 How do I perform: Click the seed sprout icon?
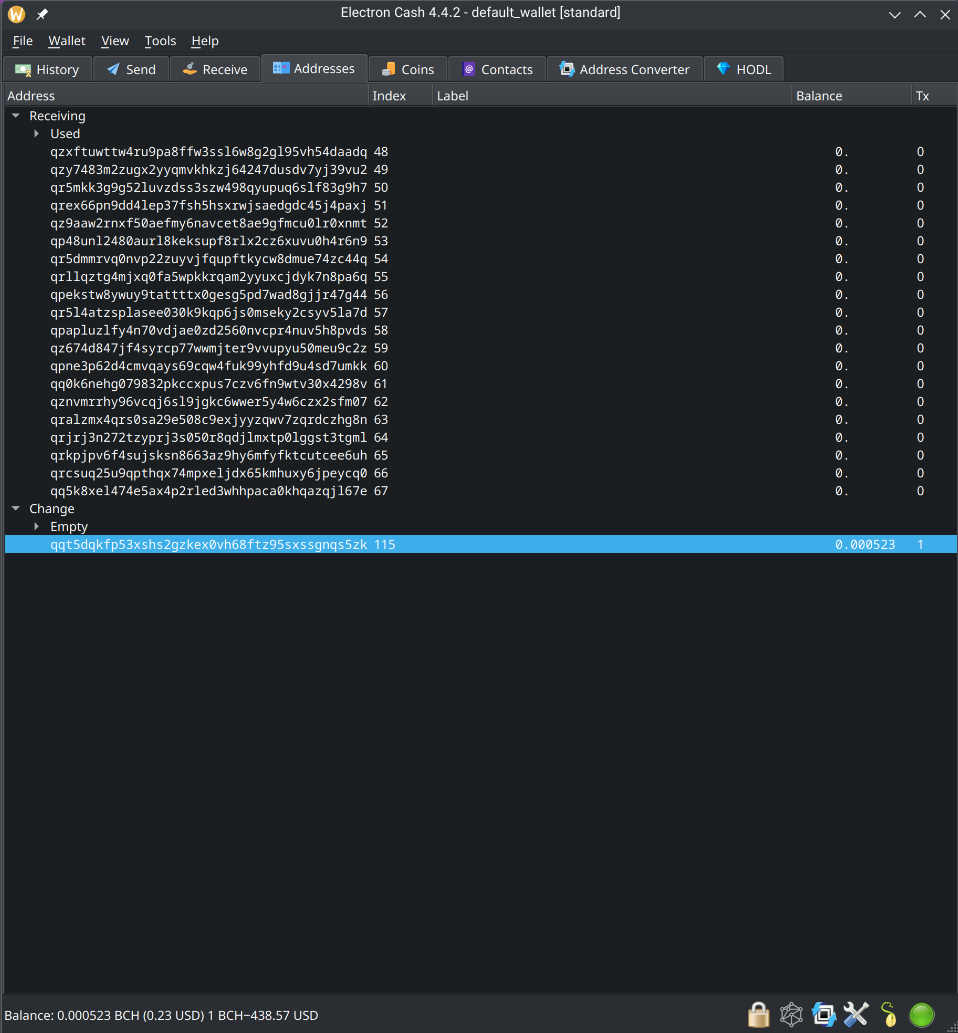tap(889, 1015)
